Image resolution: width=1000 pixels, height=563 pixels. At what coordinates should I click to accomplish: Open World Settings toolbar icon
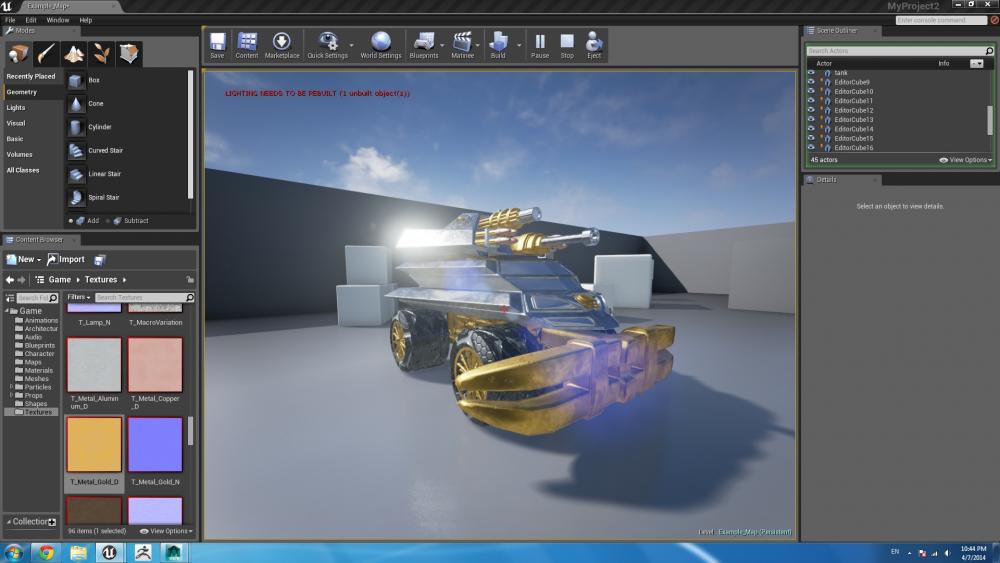pos(381,45)
